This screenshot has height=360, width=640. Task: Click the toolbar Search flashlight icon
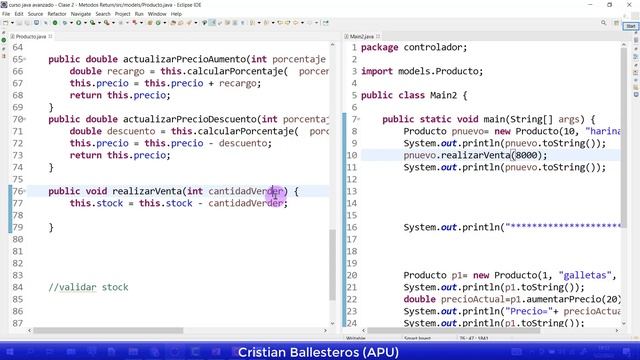pyautogui.click(x=189, y=23)
